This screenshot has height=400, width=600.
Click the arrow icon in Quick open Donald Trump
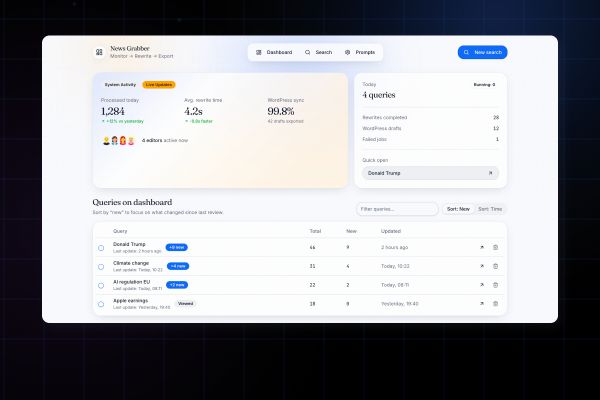tap(491, 173)
